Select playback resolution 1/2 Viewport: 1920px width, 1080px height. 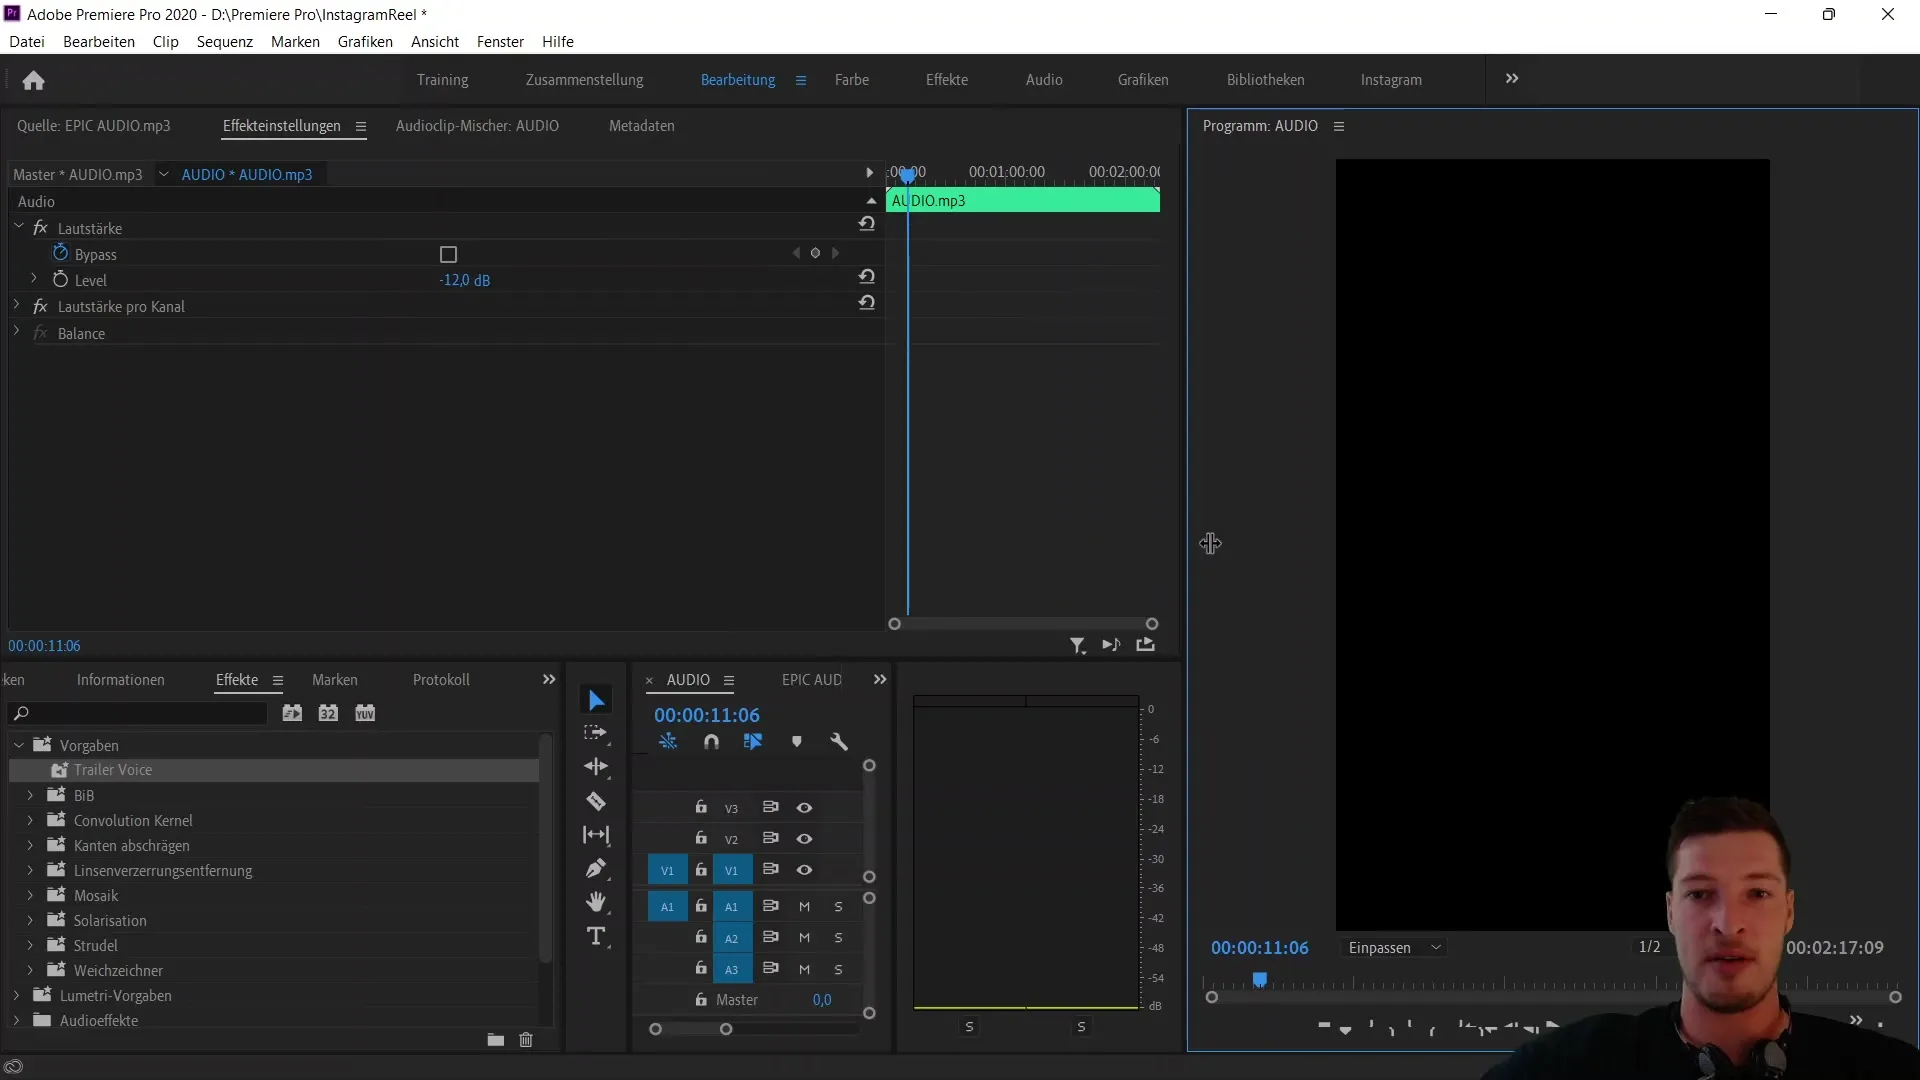pos(1650,947)
